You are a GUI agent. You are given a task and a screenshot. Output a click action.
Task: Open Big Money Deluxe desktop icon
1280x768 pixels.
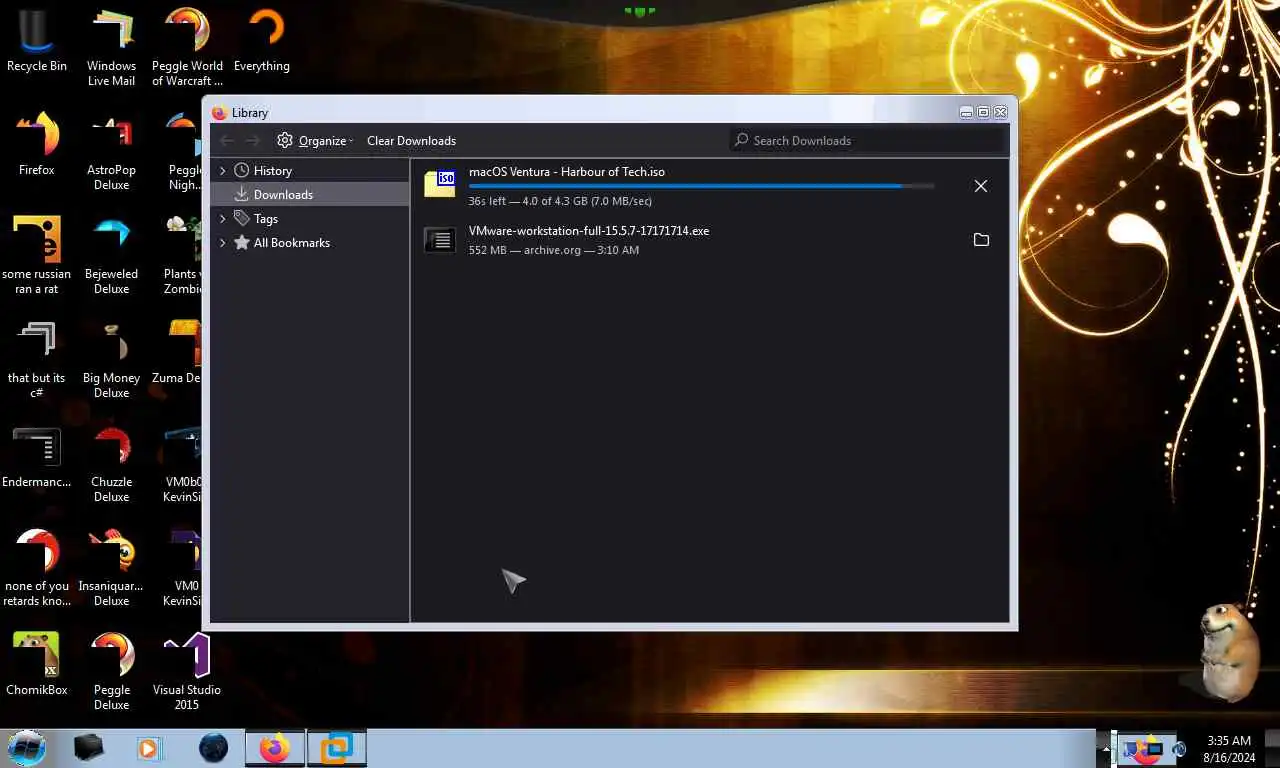click(112, 360)
